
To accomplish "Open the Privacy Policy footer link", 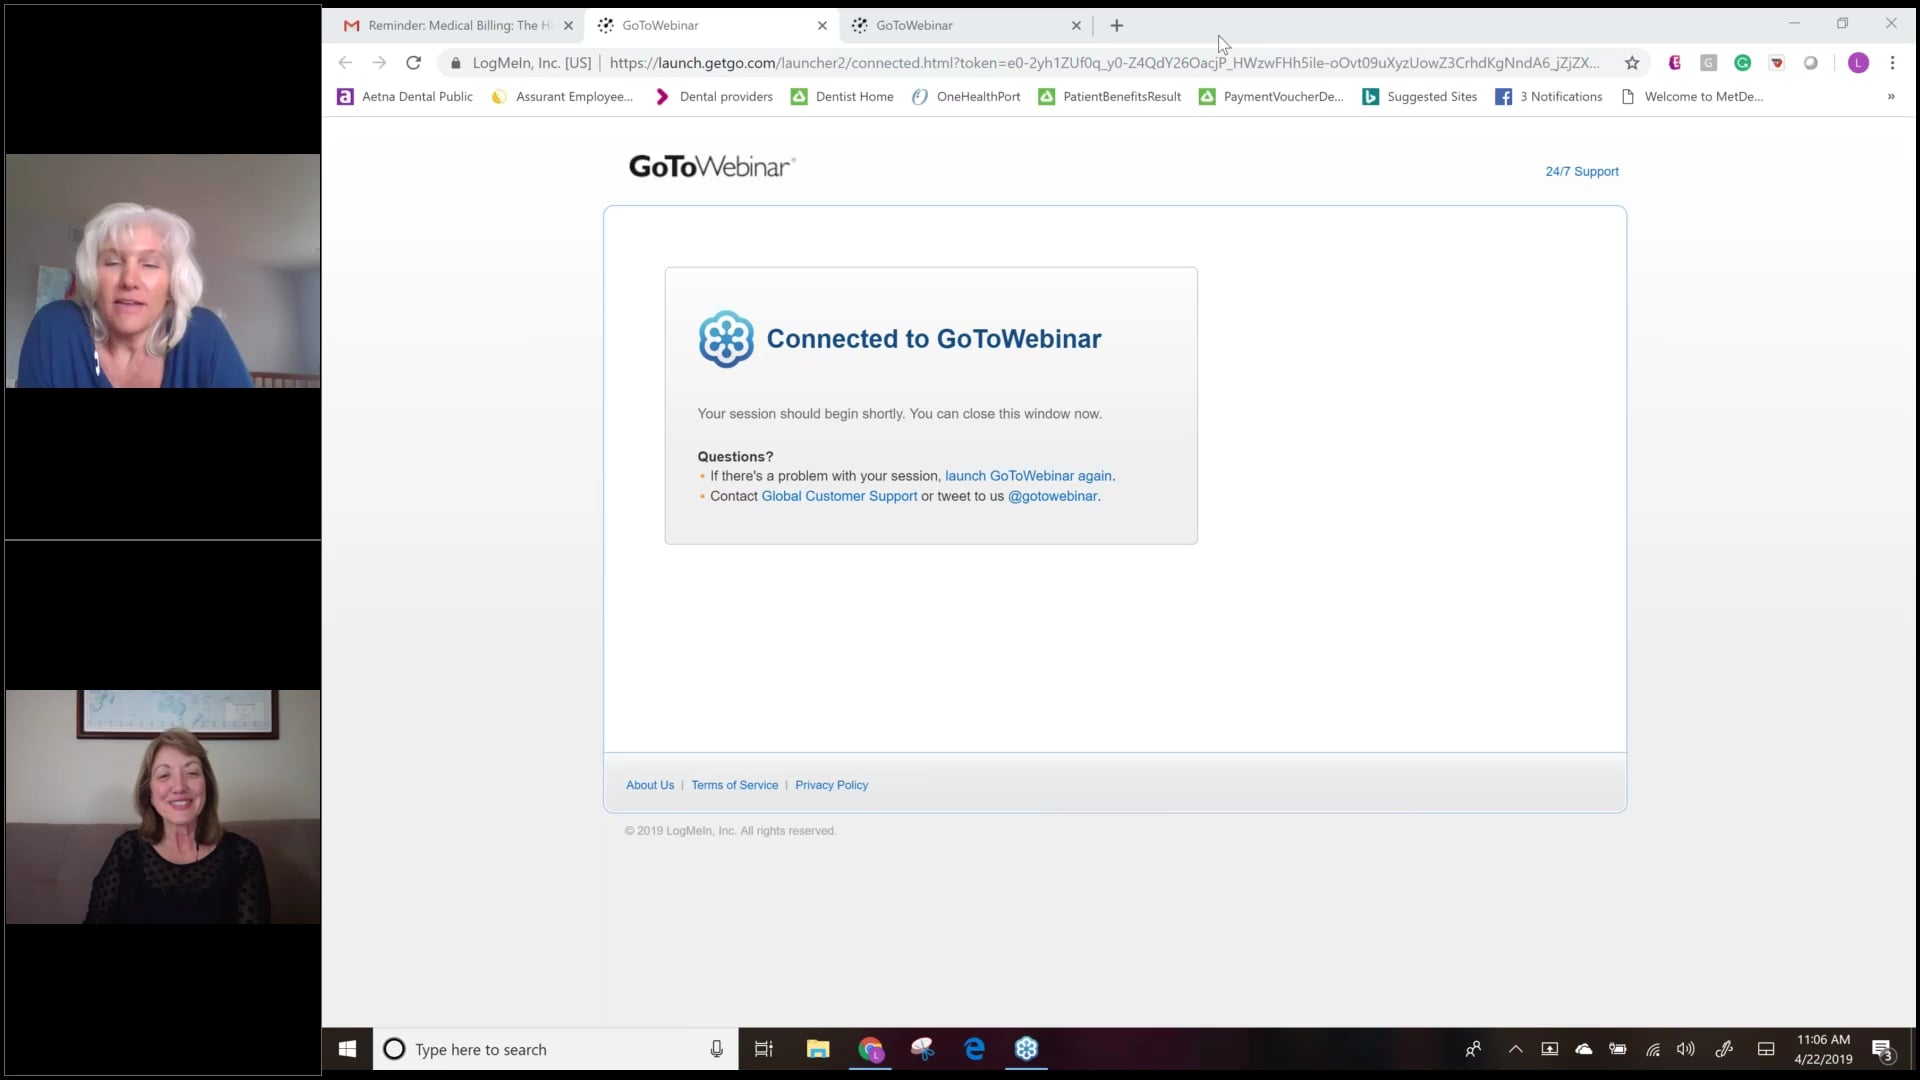I will click(x=831, y=785).
